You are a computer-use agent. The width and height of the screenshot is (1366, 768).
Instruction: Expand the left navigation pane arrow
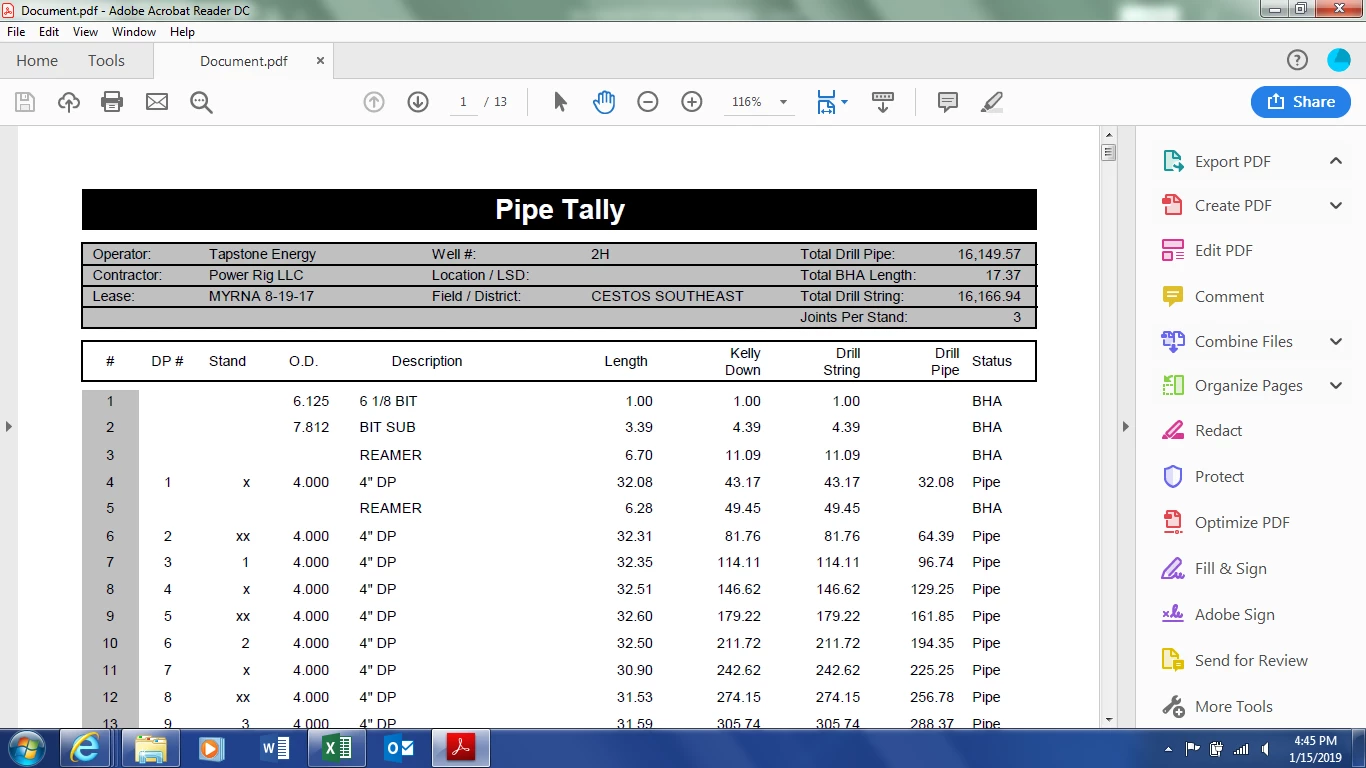pos(8,427)
